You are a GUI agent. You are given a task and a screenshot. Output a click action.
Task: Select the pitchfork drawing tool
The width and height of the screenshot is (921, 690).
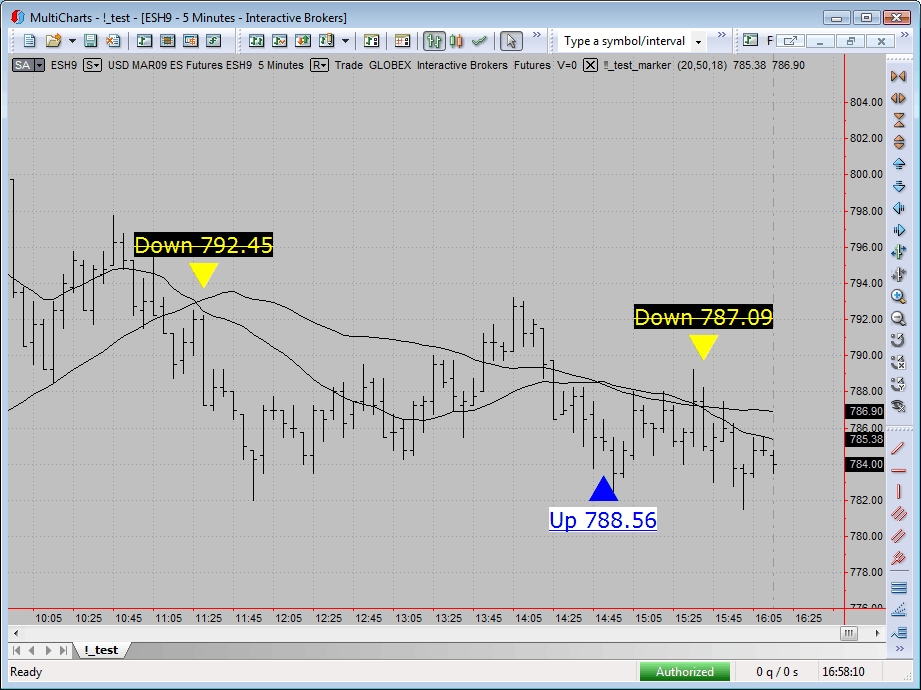[x=899, y=558]
